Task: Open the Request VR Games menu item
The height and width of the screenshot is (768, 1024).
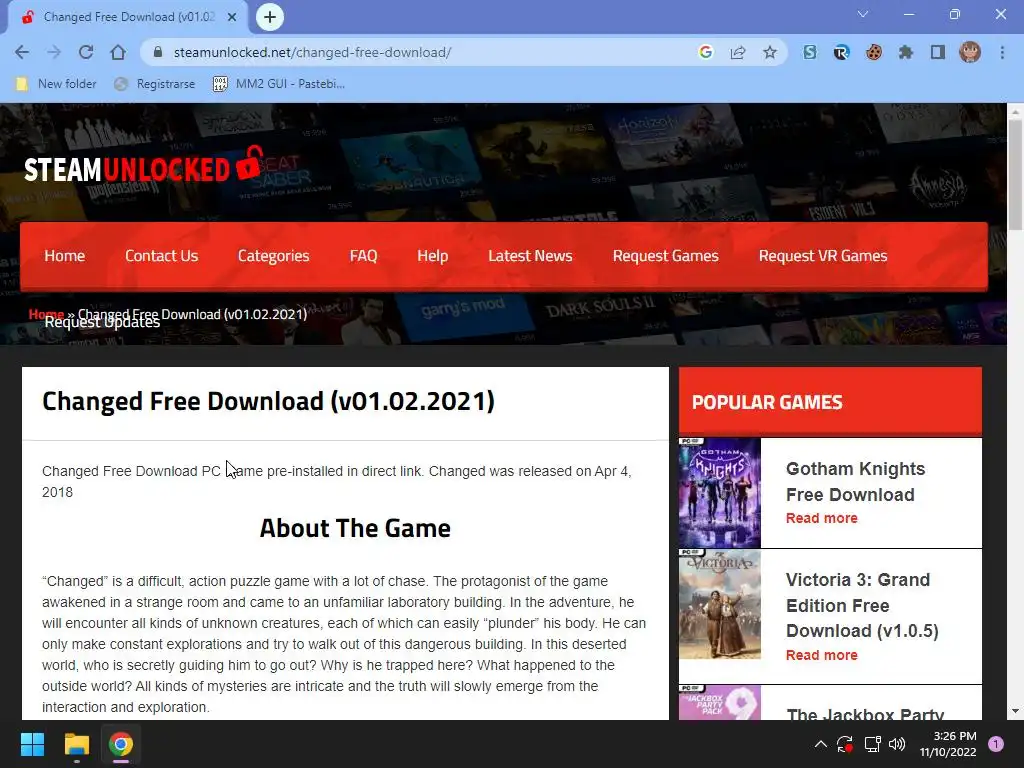Action: pyautogui.click(x=823, y=256)
